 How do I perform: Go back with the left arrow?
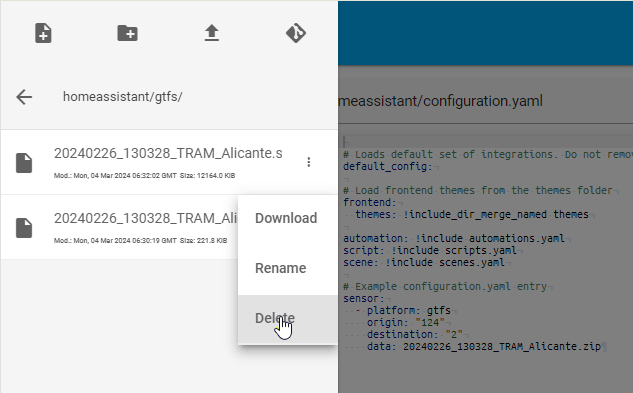point(24,97)
